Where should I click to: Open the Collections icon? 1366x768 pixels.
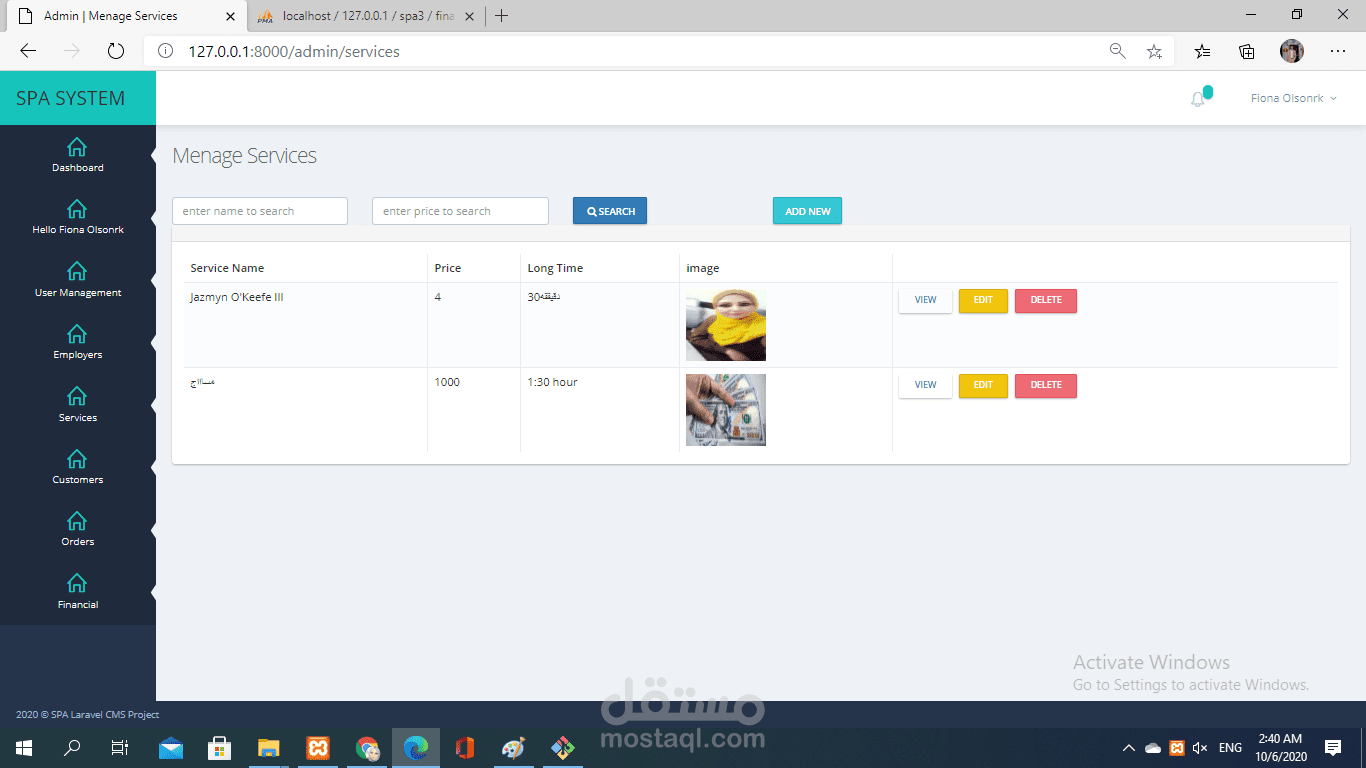1247,51
